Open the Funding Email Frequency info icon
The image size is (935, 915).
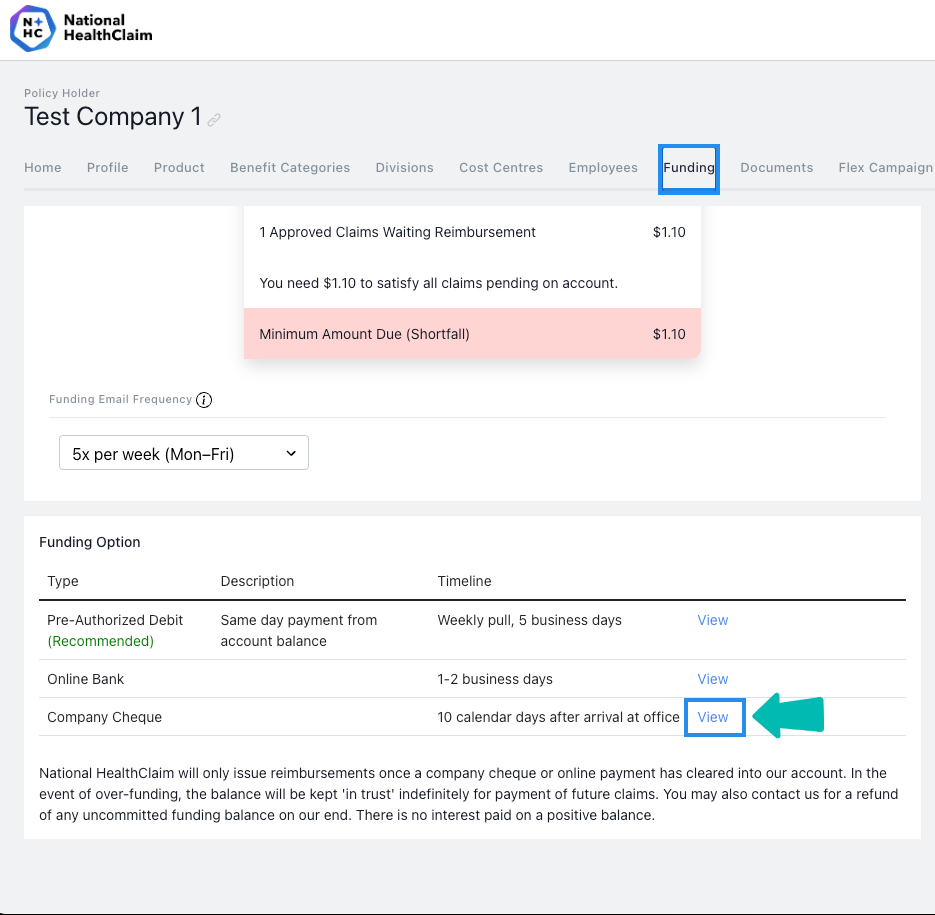click(204, 400)
